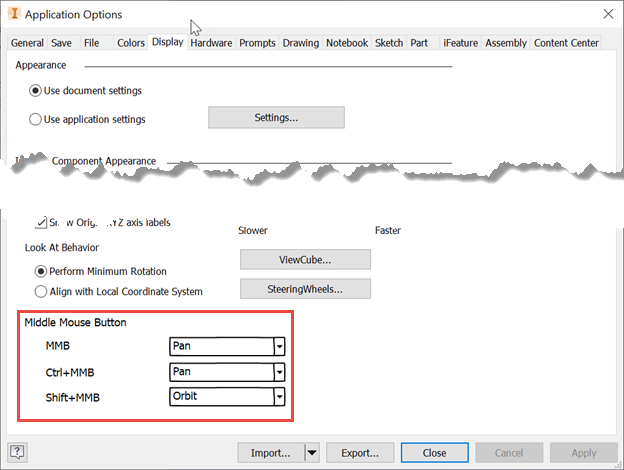Switch to the Content Center tab
Screen dimensions: 624x470
point(566,43)
